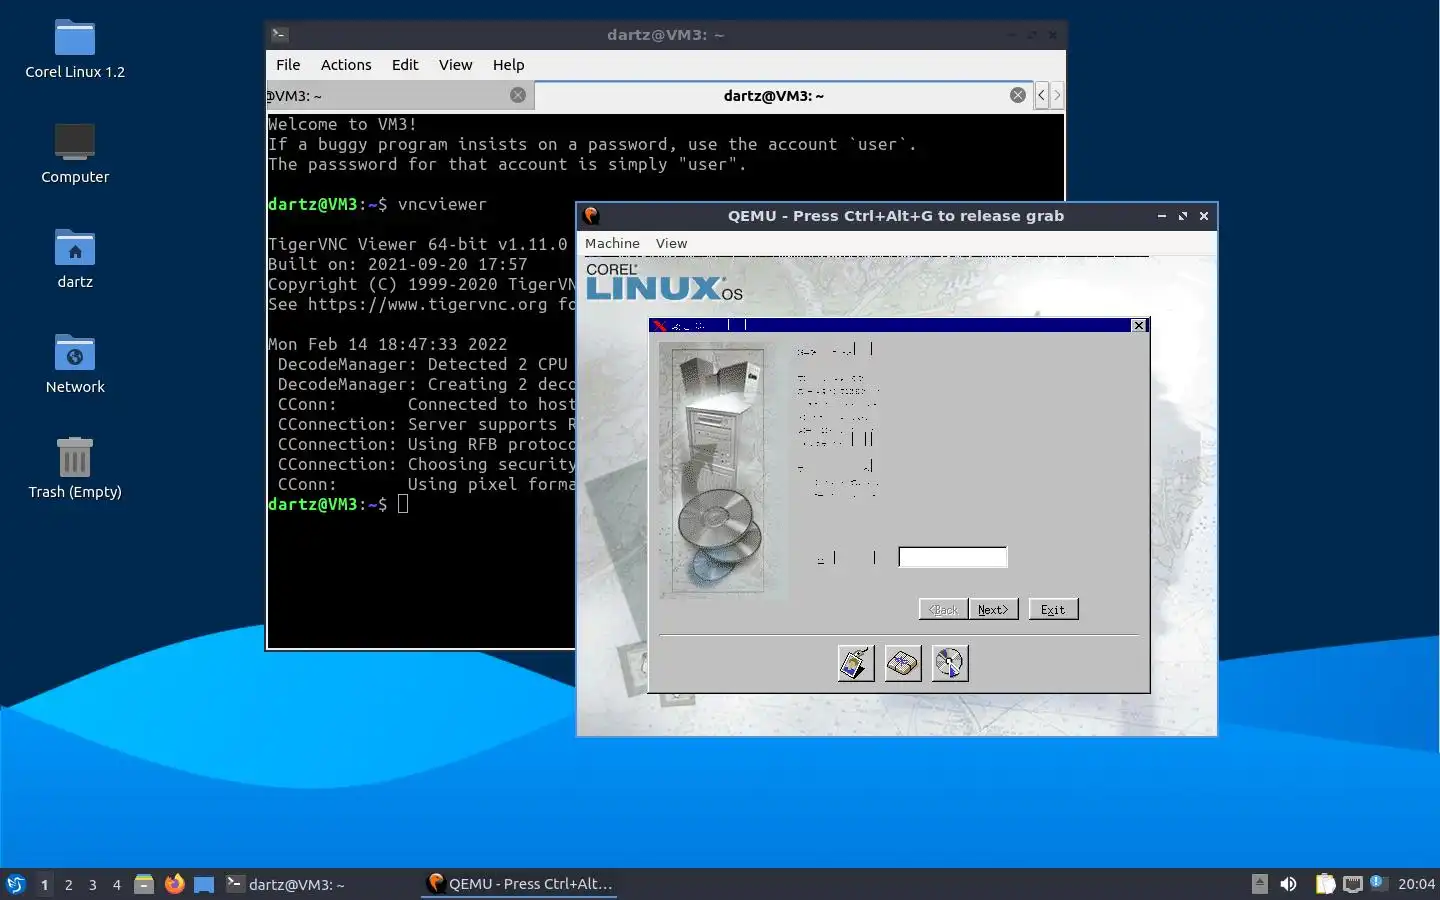Click the wrapped package icon in installer
Image resolution: width=1440 pixels, height=900 pixels.
pos(903,663)
